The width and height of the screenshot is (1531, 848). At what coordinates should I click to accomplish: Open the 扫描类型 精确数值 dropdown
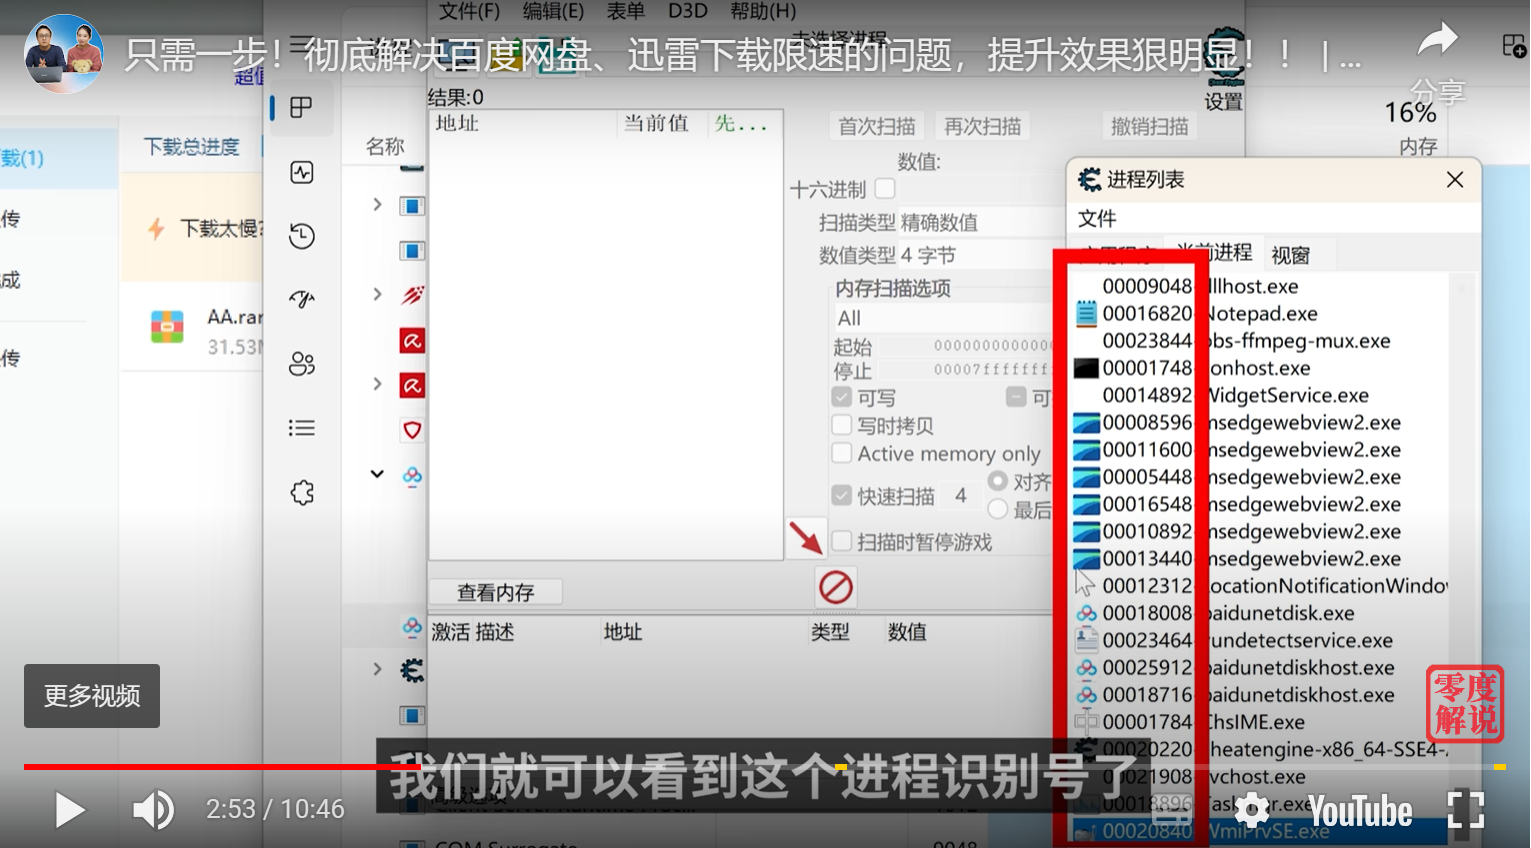980,222
